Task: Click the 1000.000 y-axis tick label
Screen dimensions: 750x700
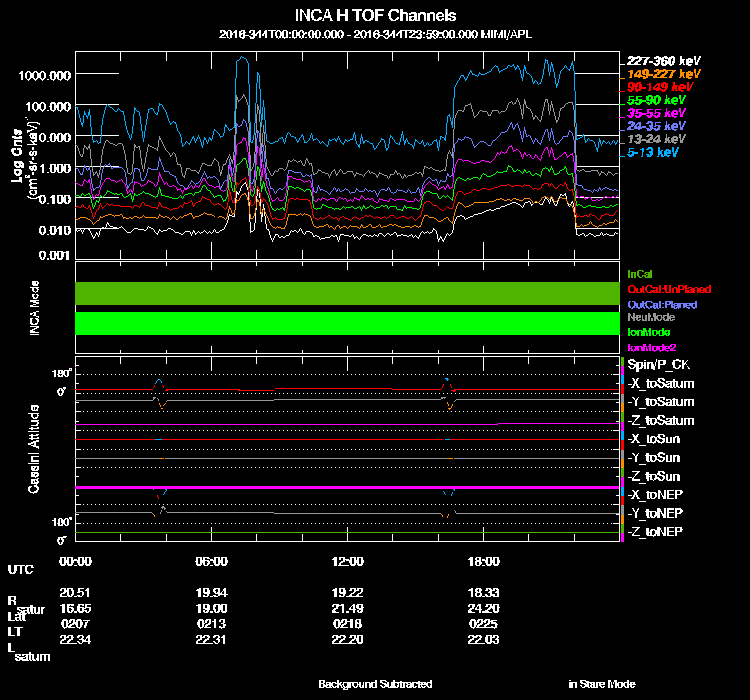Action: click(44, 76)
